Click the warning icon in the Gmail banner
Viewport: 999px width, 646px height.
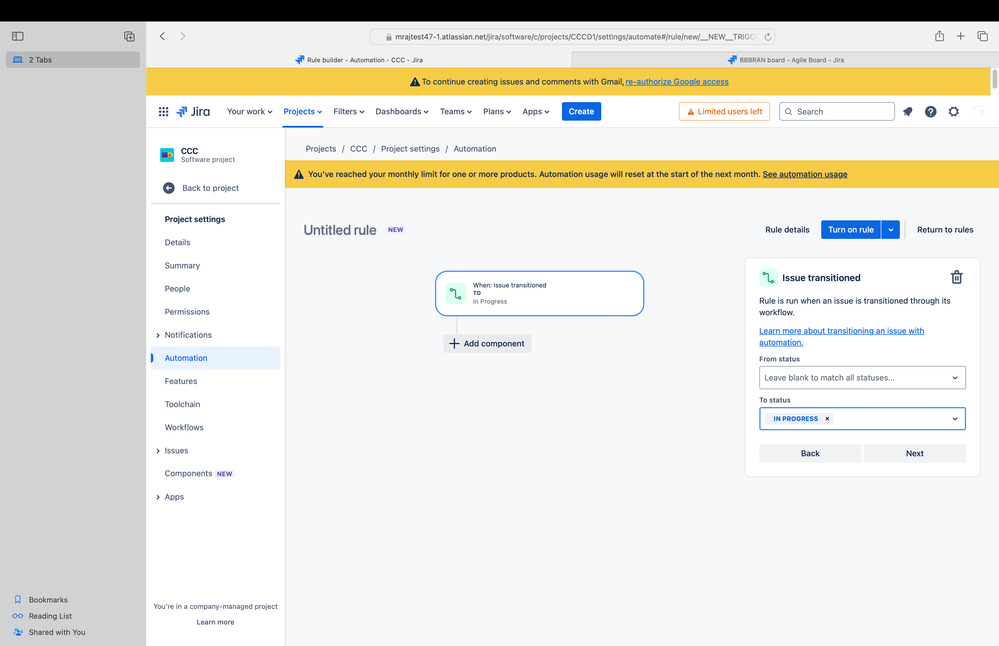click(x=415, y=82)
